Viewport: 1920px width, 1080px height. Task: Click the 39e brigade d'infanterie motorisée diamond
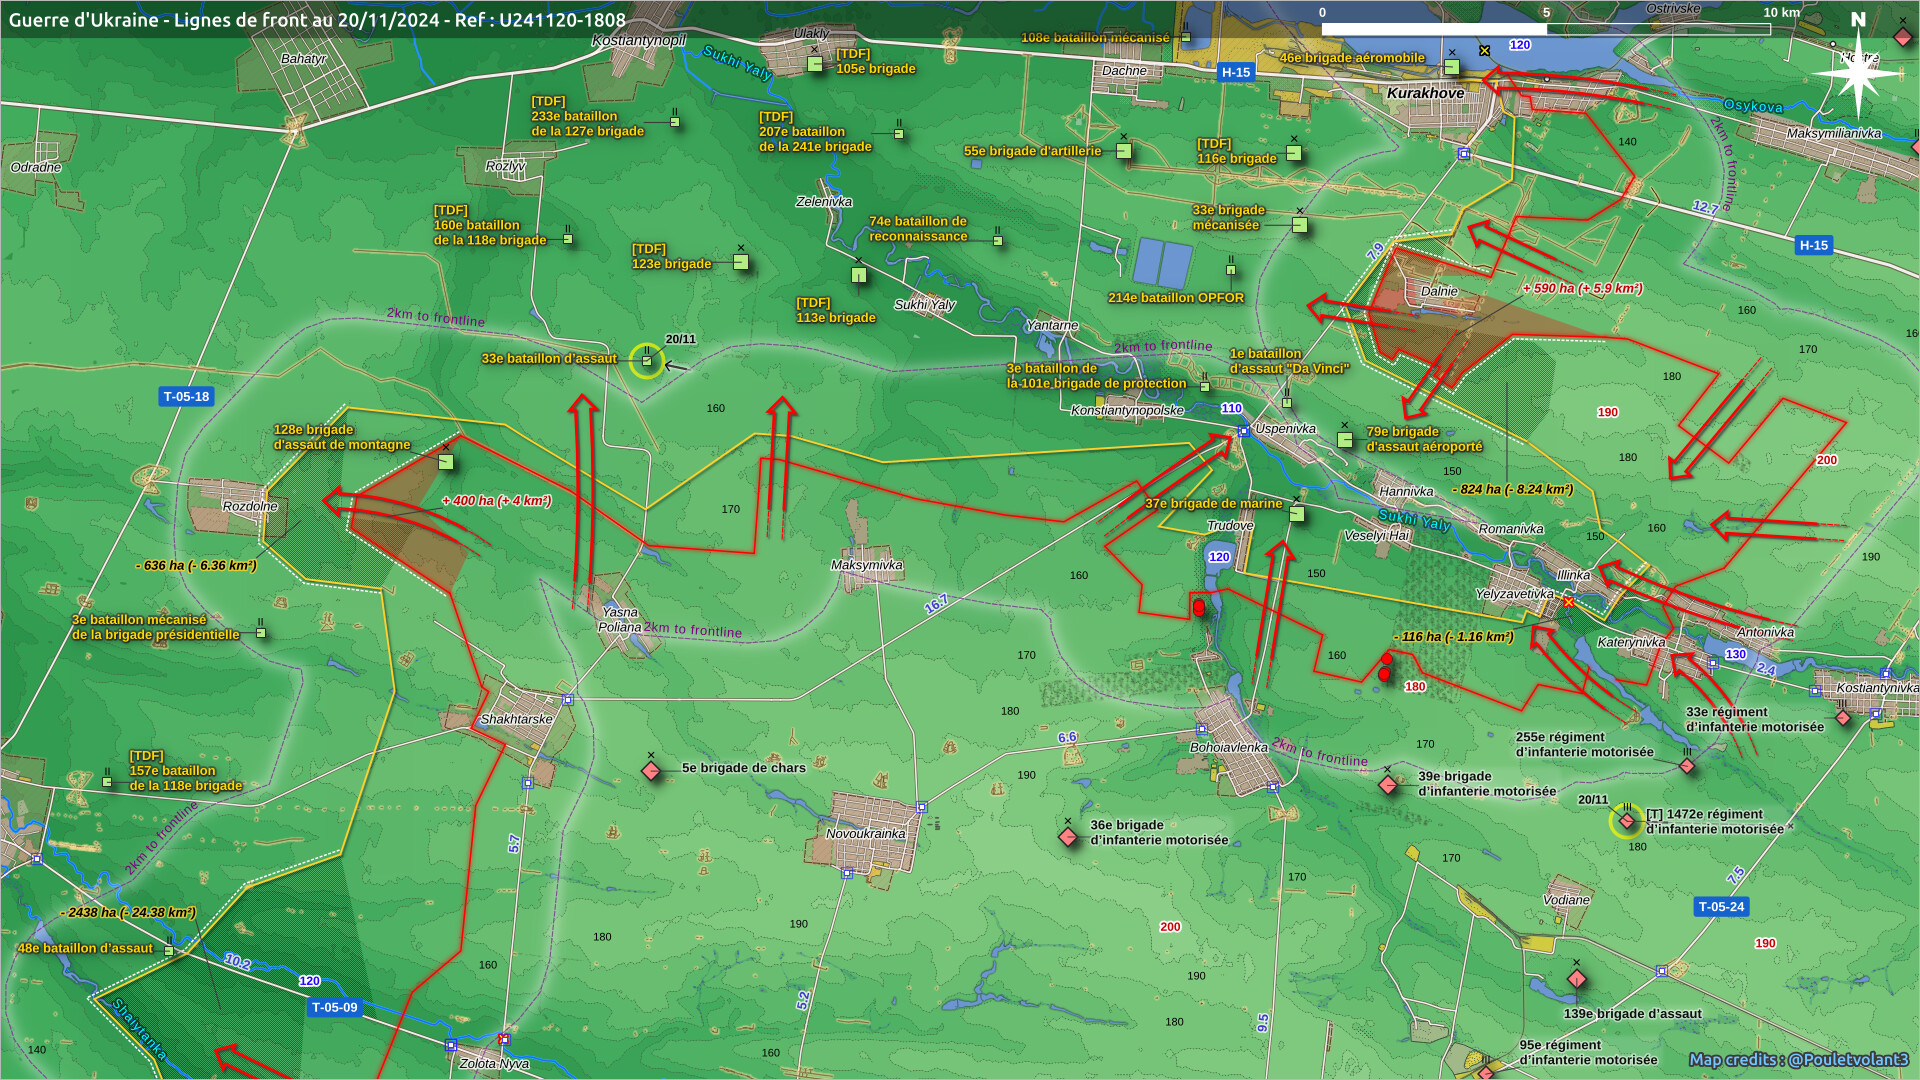pos(1388,785)
